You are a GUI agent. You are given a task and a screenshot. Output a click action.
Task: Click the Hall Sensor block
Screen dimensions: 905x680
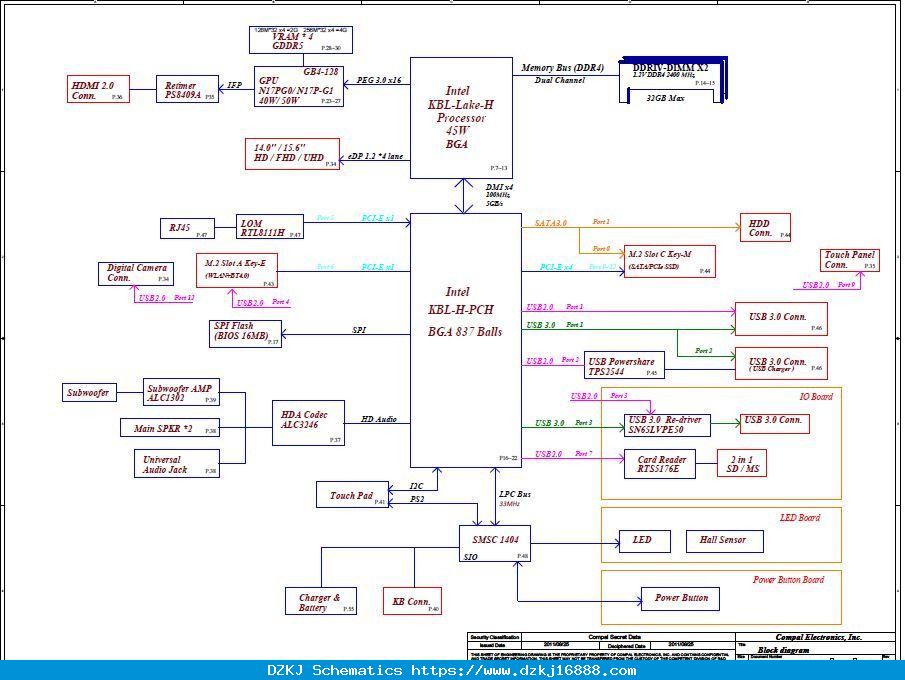pos(724,541)
